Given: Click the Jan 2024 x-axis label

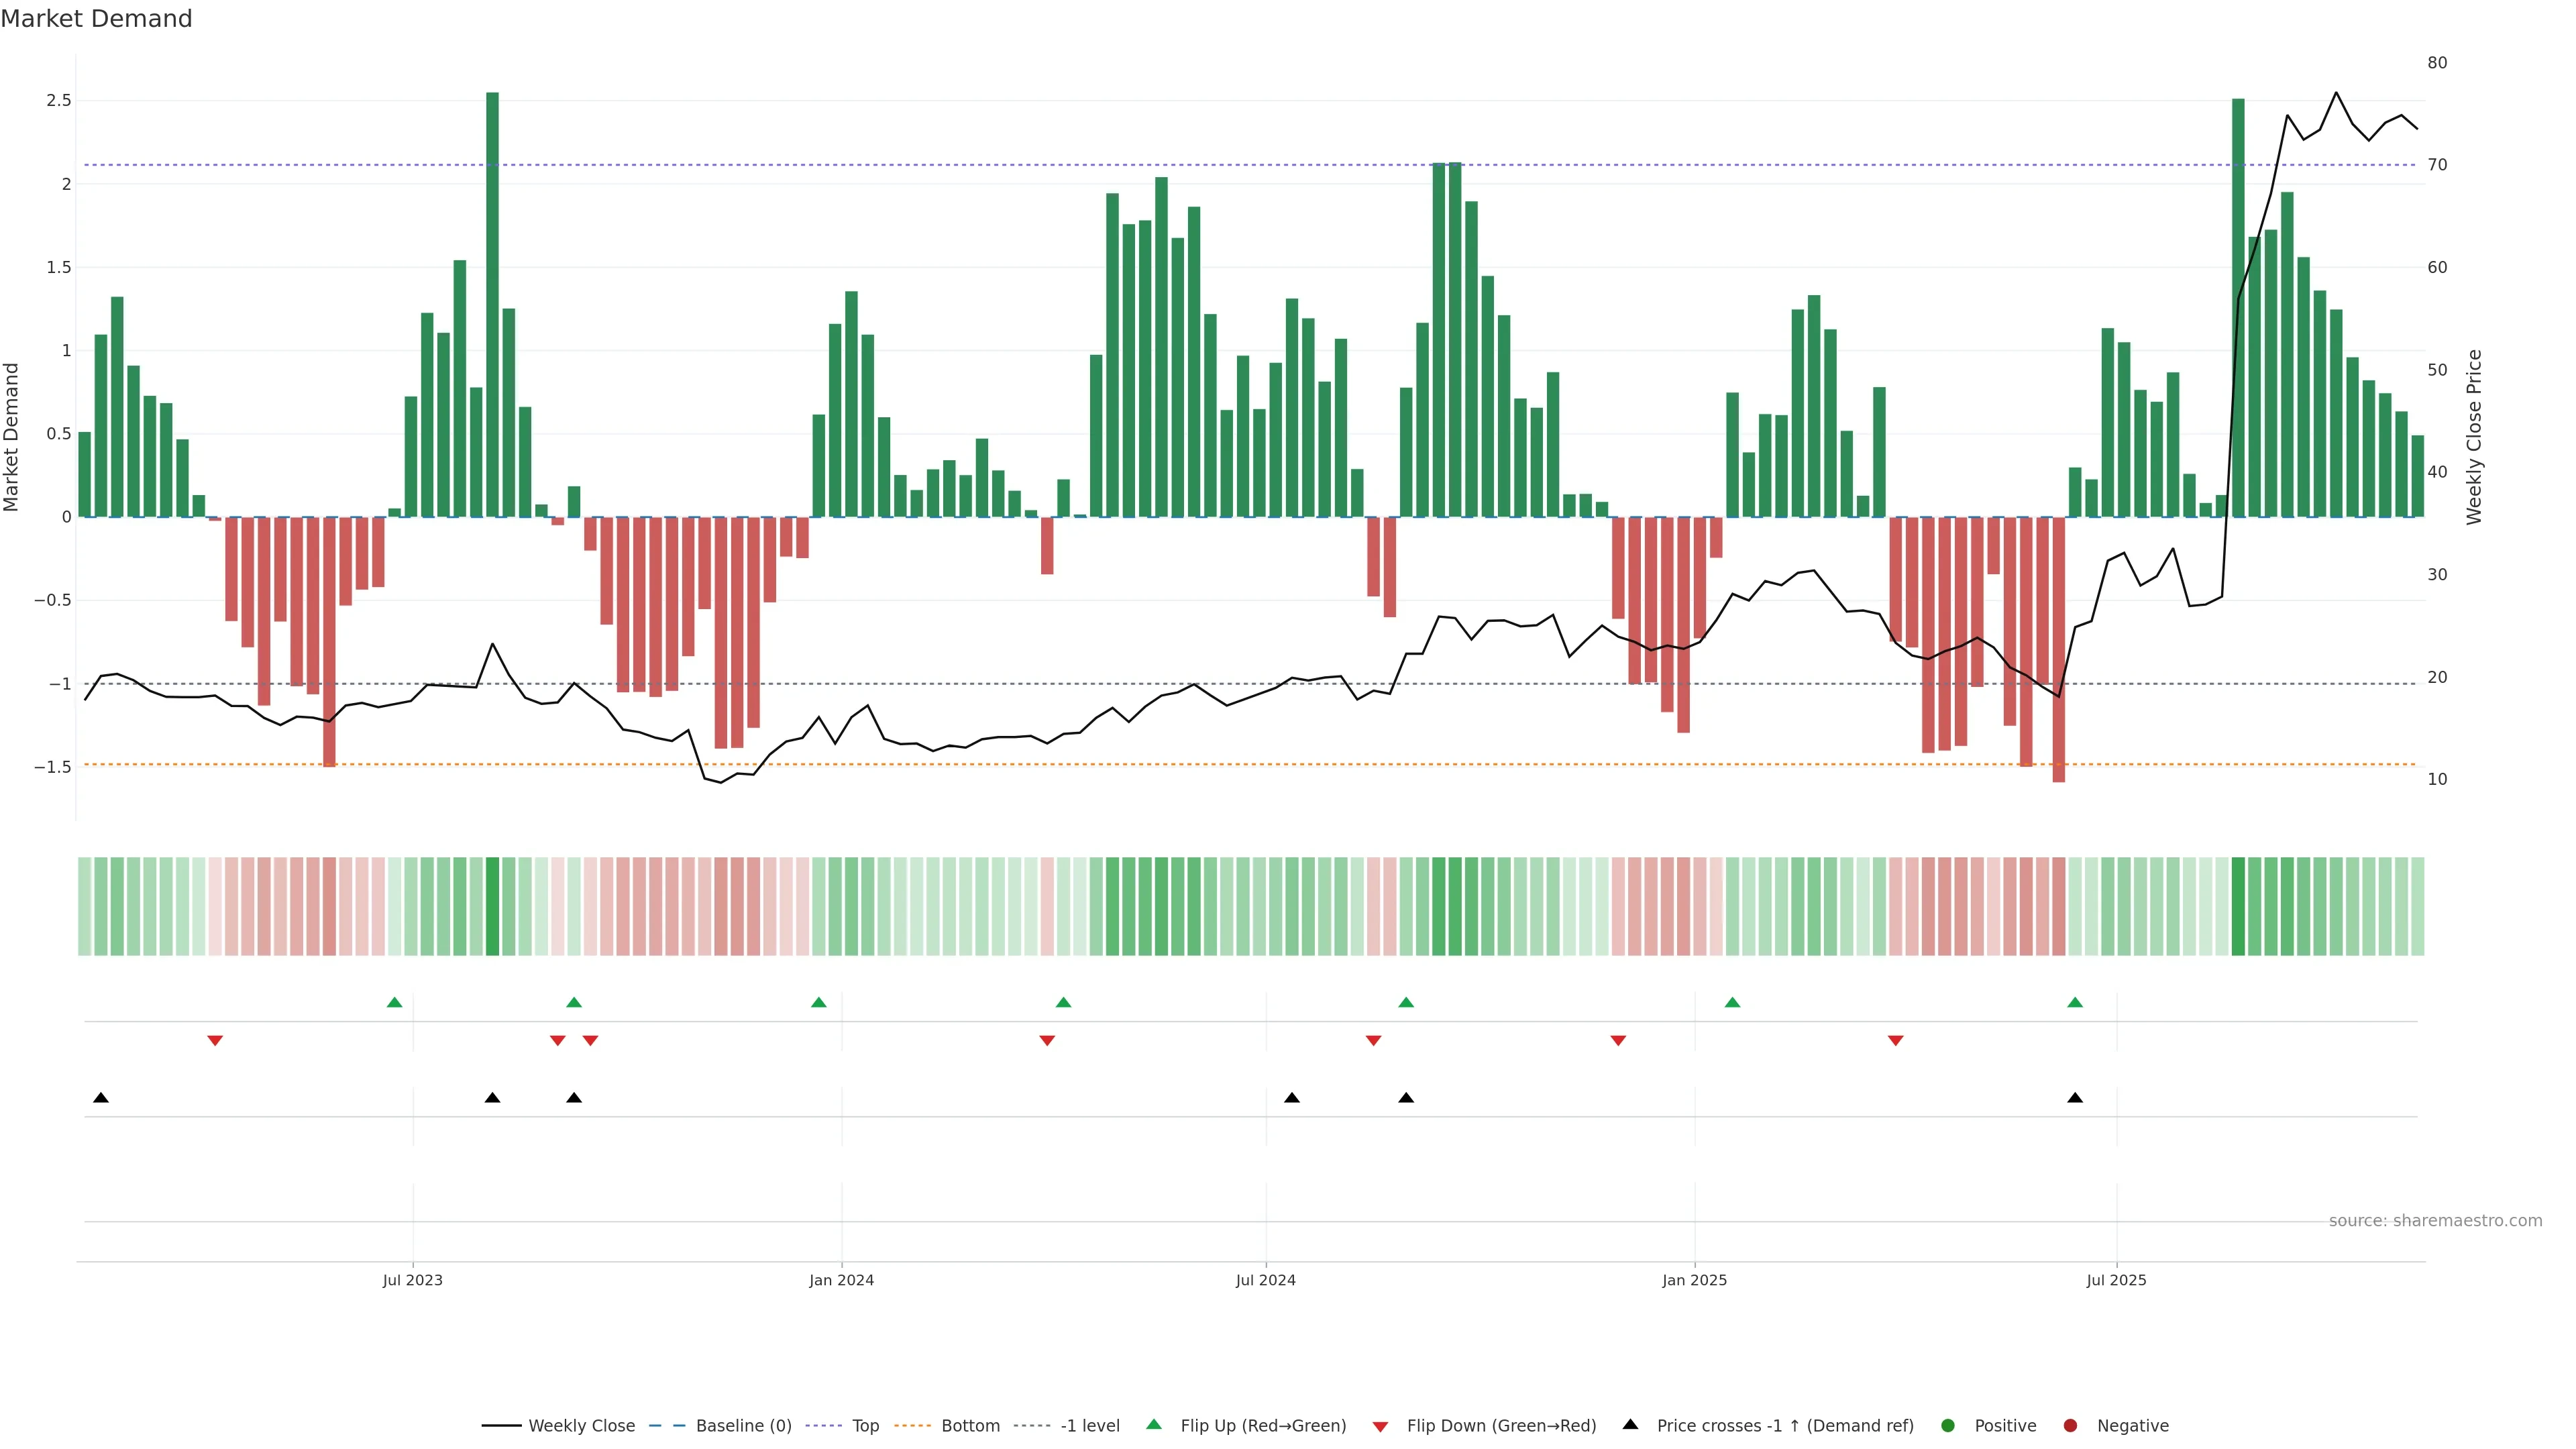Looking at the screenshot, I should click(841, 1280).
